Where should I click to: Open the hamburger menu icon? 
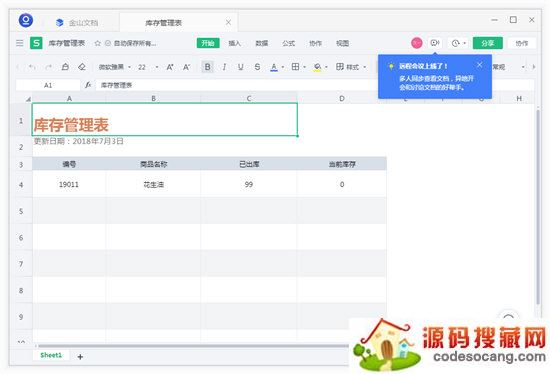[20, 43]
